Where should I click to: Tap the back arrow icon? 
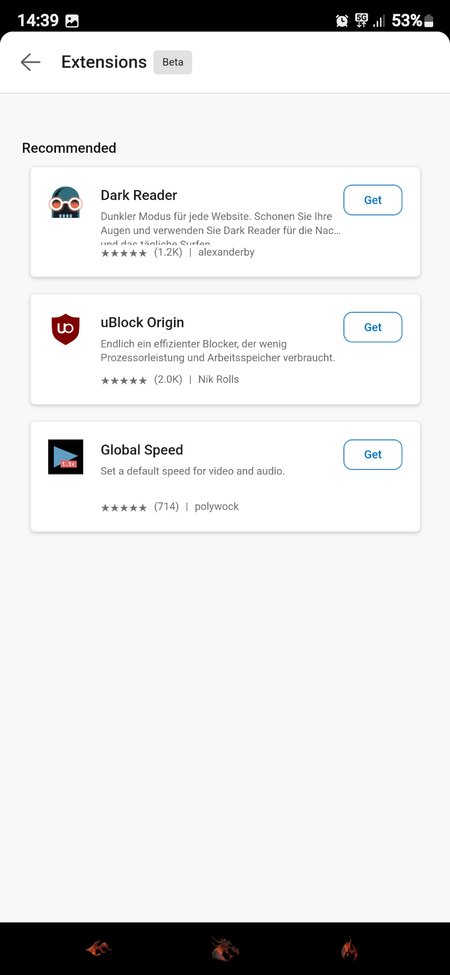point(30,62)
